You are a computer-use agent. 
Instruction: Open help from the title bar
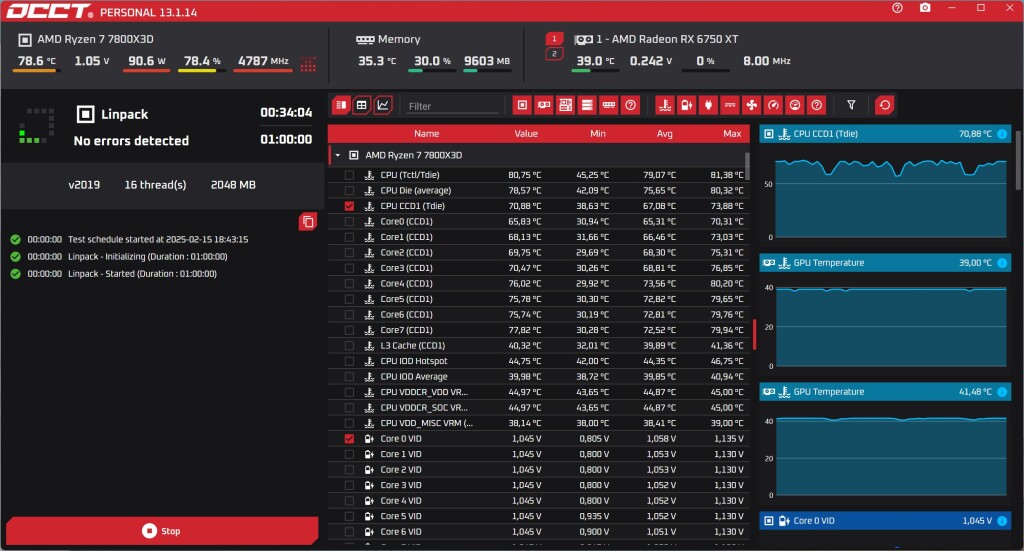897,8
